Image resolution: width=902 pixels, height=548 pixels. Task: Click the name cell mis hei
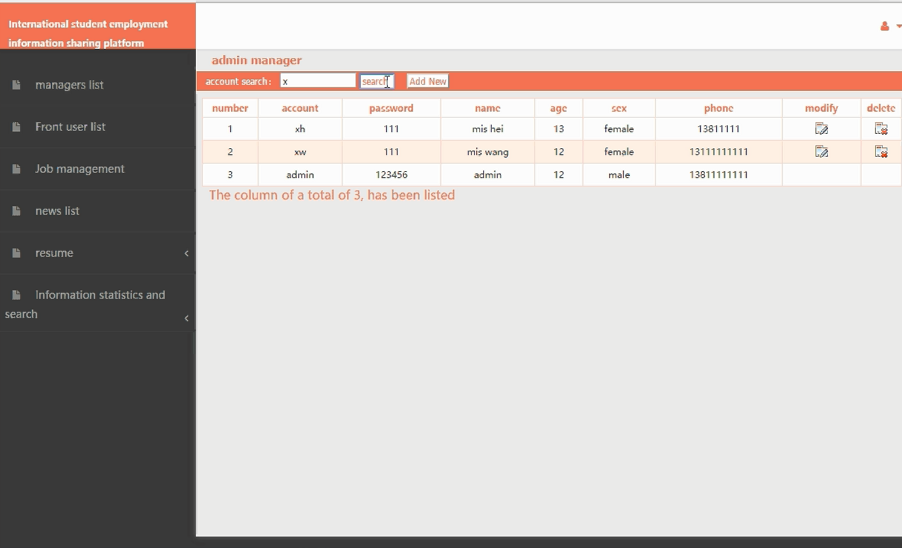488,129
